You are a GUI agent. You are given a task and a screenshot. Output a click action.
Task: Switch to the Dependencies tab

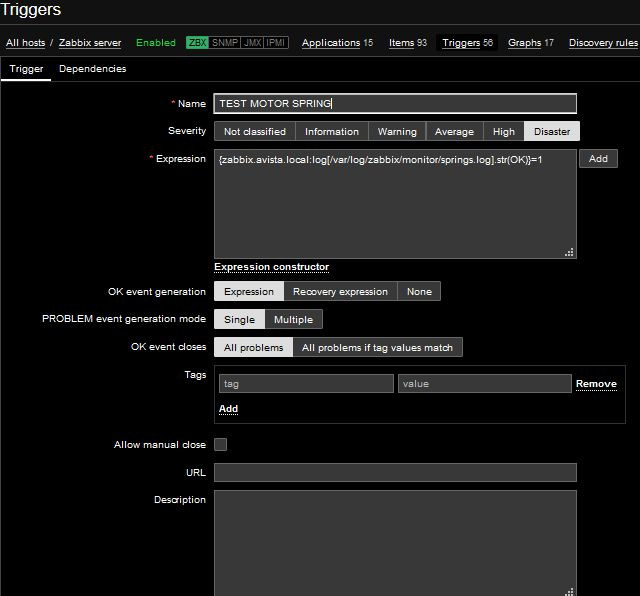(92, 69)
